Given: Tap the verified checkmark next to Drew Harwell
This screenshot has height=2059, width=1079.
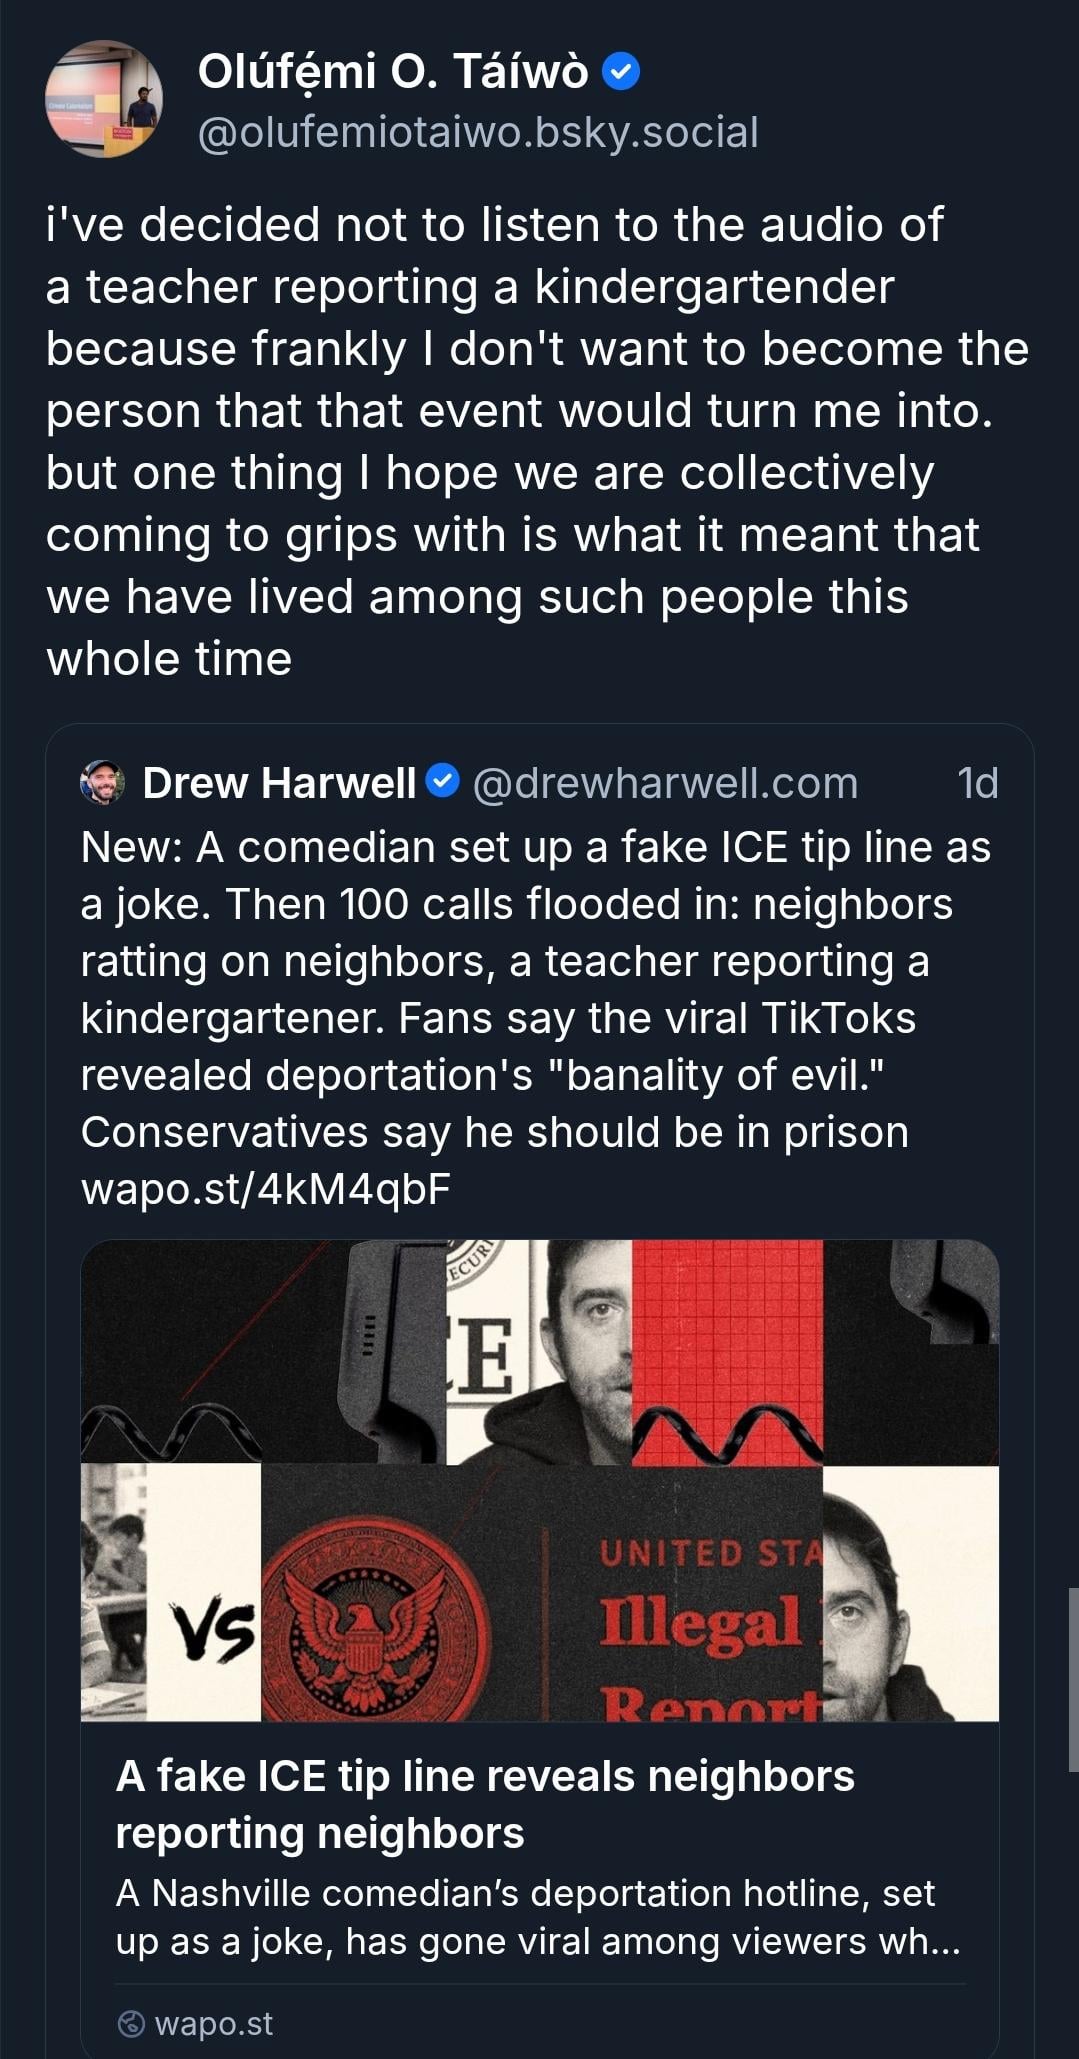Looking at the screenshot, I should [442, 781].
